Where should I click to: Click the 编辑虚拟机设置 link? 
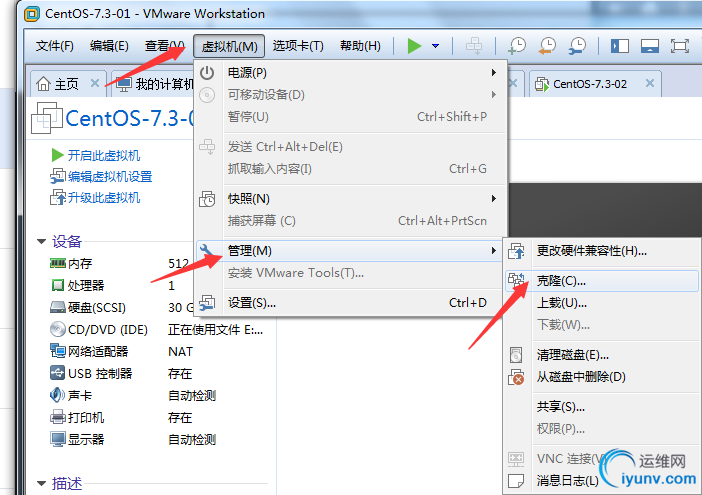pyautogui.click(x=110, y=176)
